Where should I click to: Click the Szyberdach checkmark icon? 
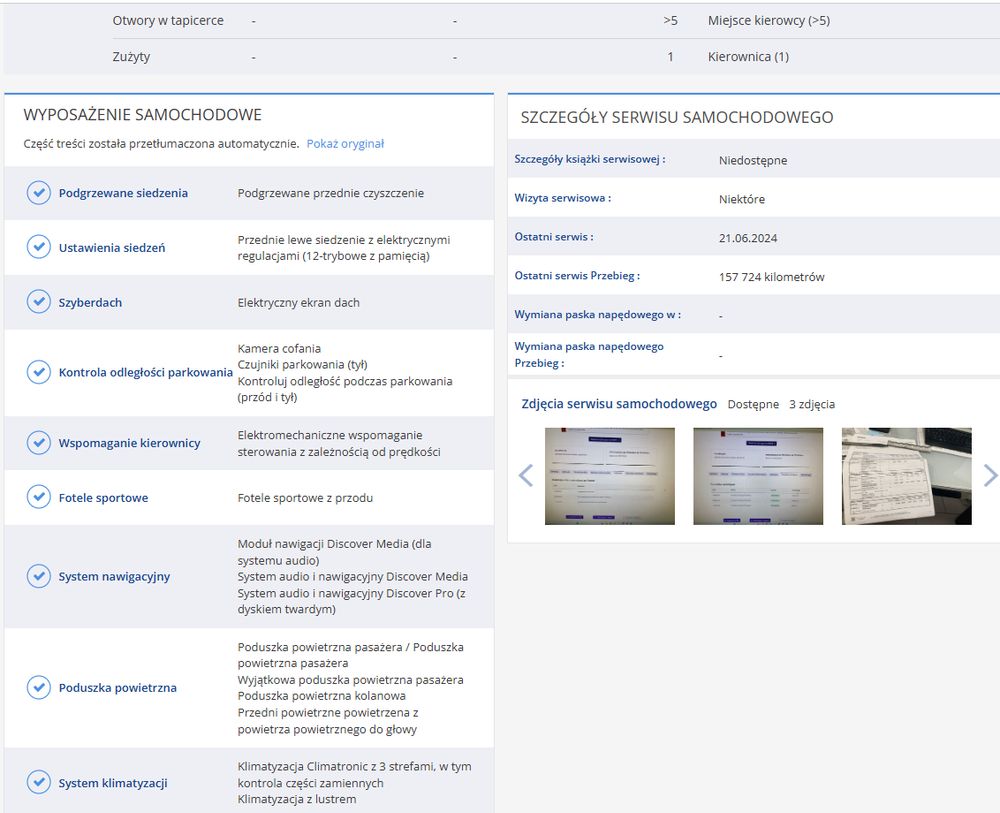point(38,302)
